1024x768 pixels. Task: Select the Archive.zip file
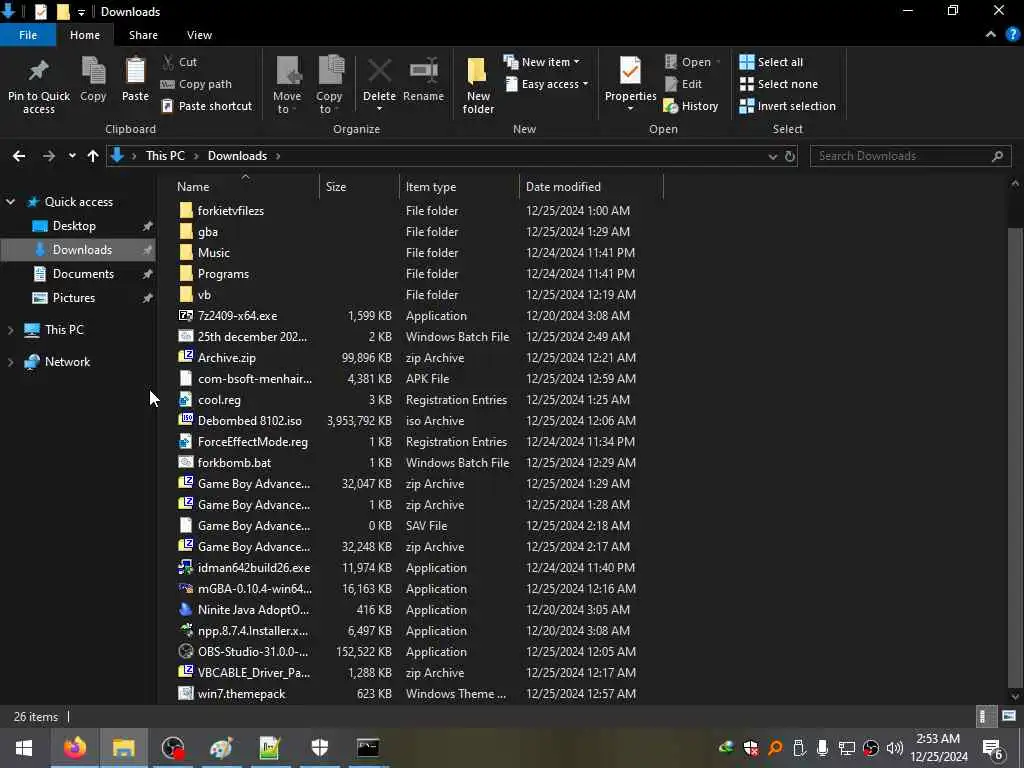(x=227, y=358)
